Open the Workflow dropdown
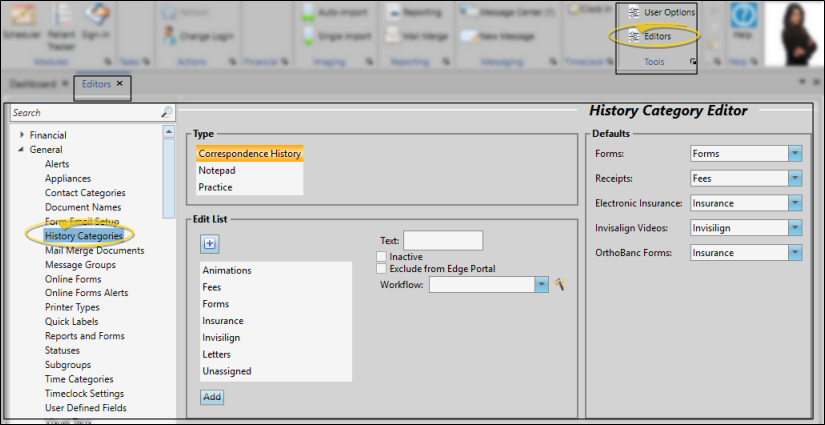The height and width of the screenshot is (425, 825). click(x=541, y=285)
